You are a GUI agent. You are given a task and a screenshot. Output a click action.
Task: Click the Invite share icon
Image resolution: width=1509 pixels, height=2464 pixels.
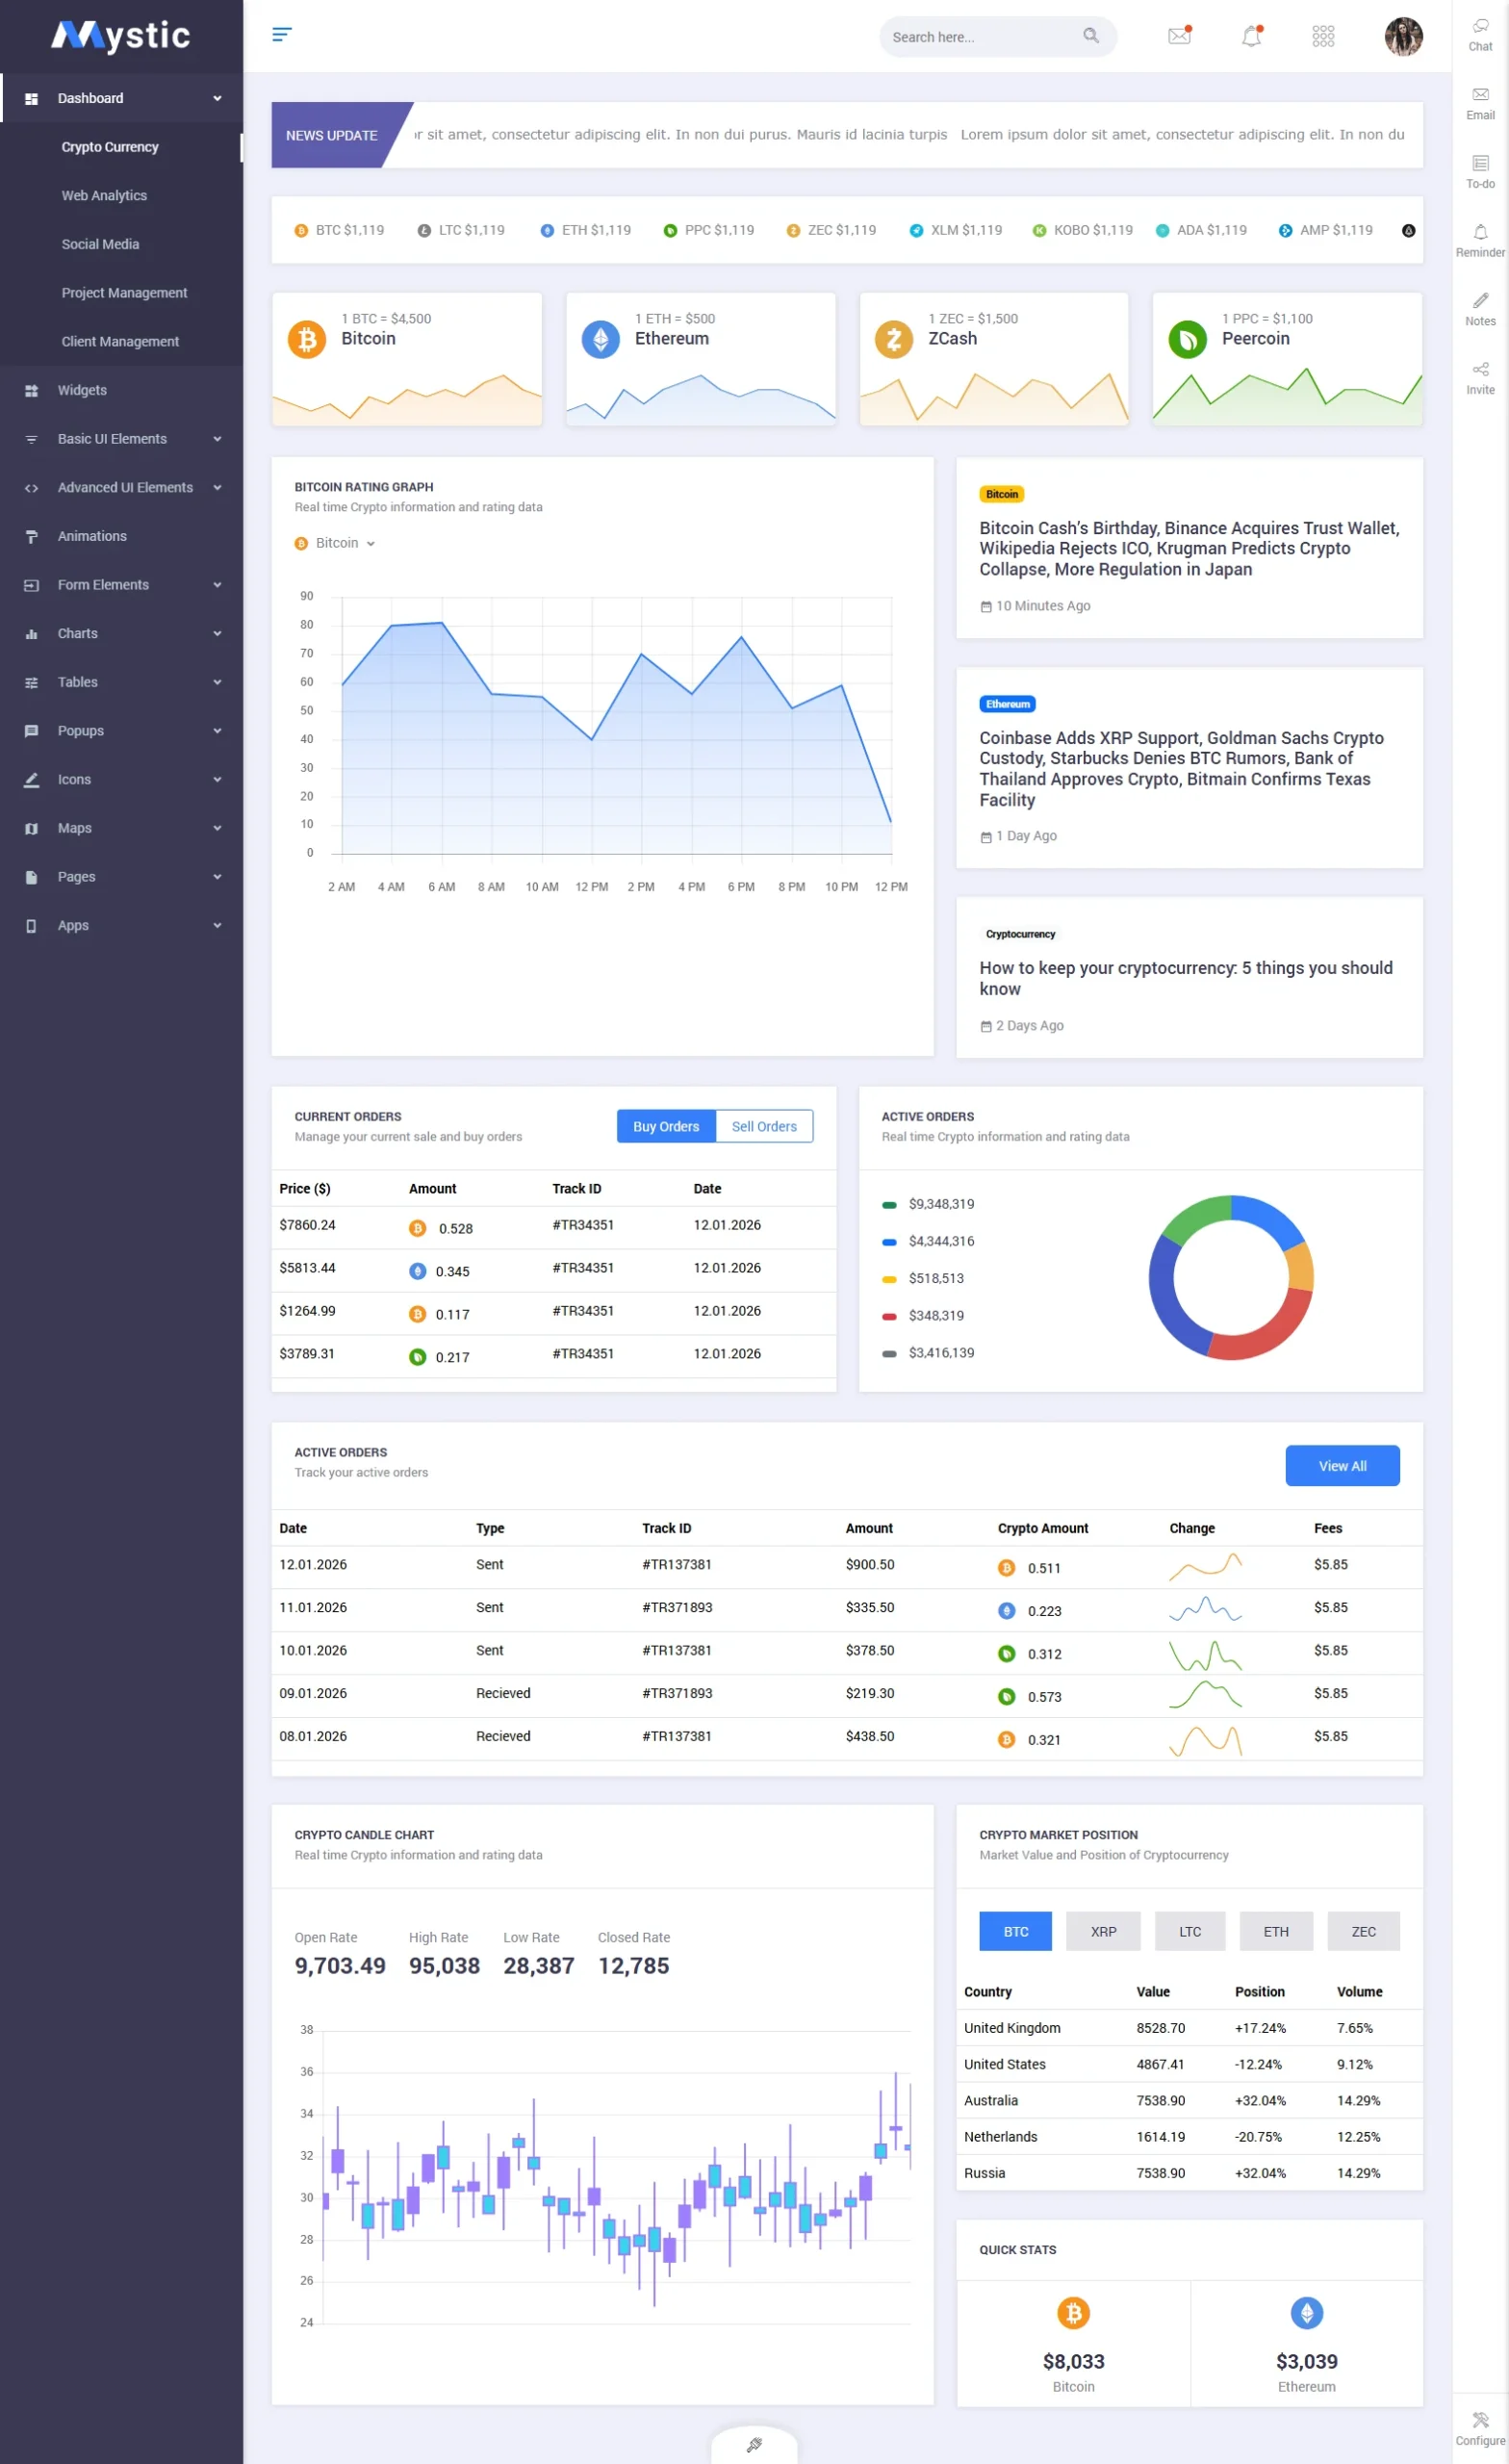1480,377
